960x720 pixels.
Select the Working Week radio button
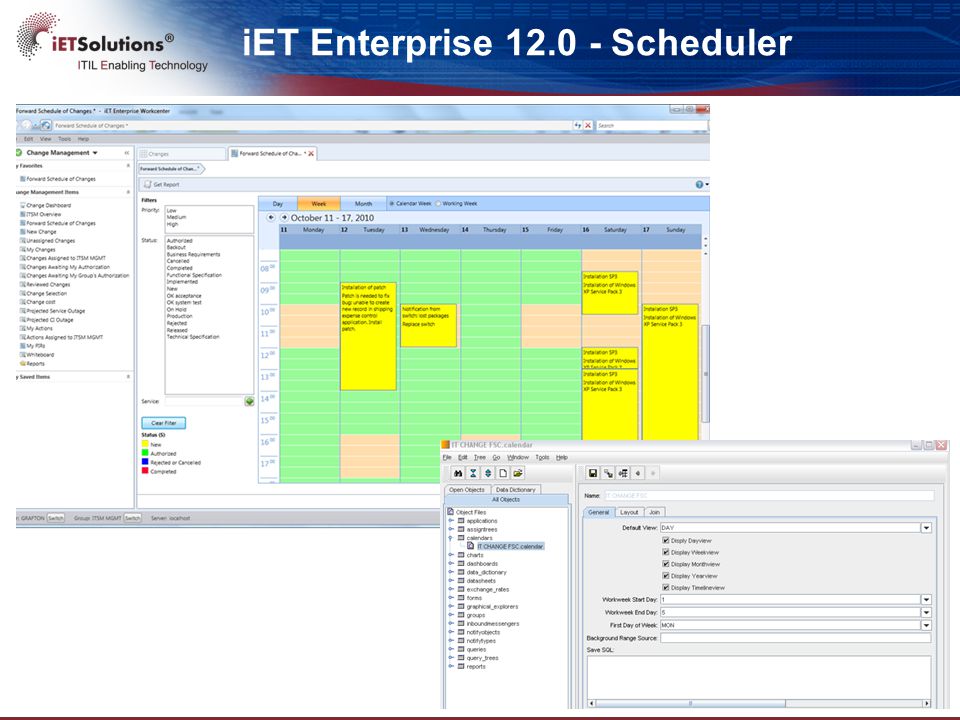pos(438,203)
